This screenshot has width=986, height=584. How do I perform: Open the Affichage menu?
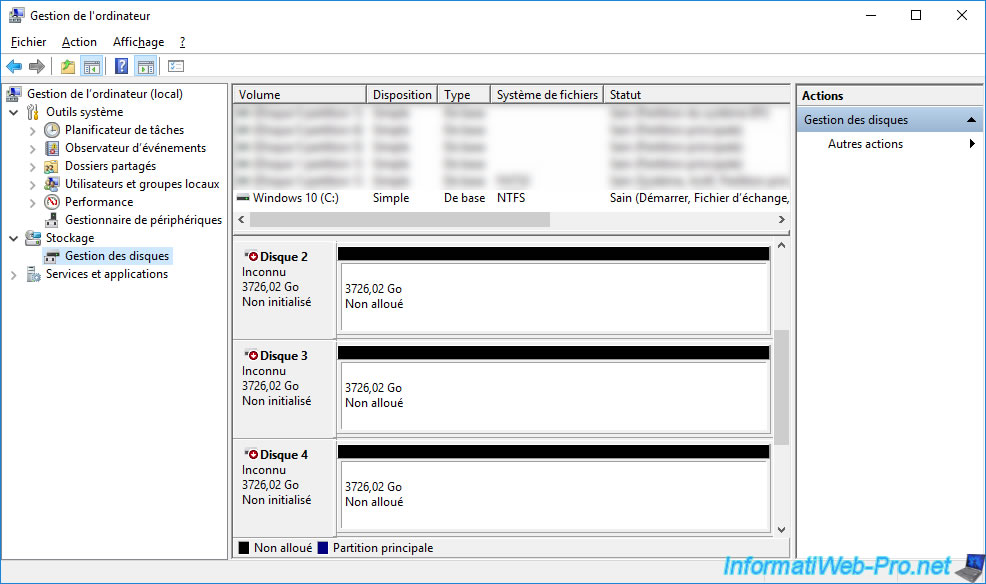point(138,42)
